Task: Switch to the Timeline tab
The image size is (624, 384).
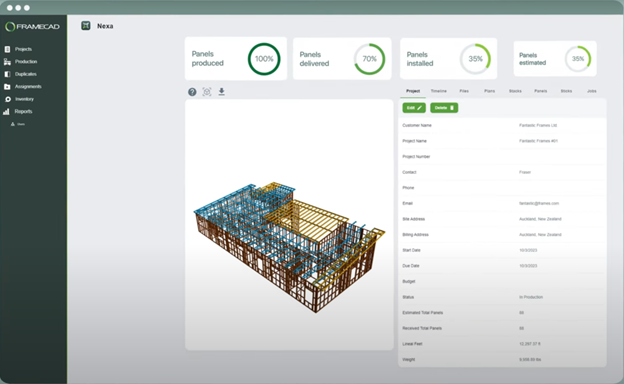Action: point(439,91)
